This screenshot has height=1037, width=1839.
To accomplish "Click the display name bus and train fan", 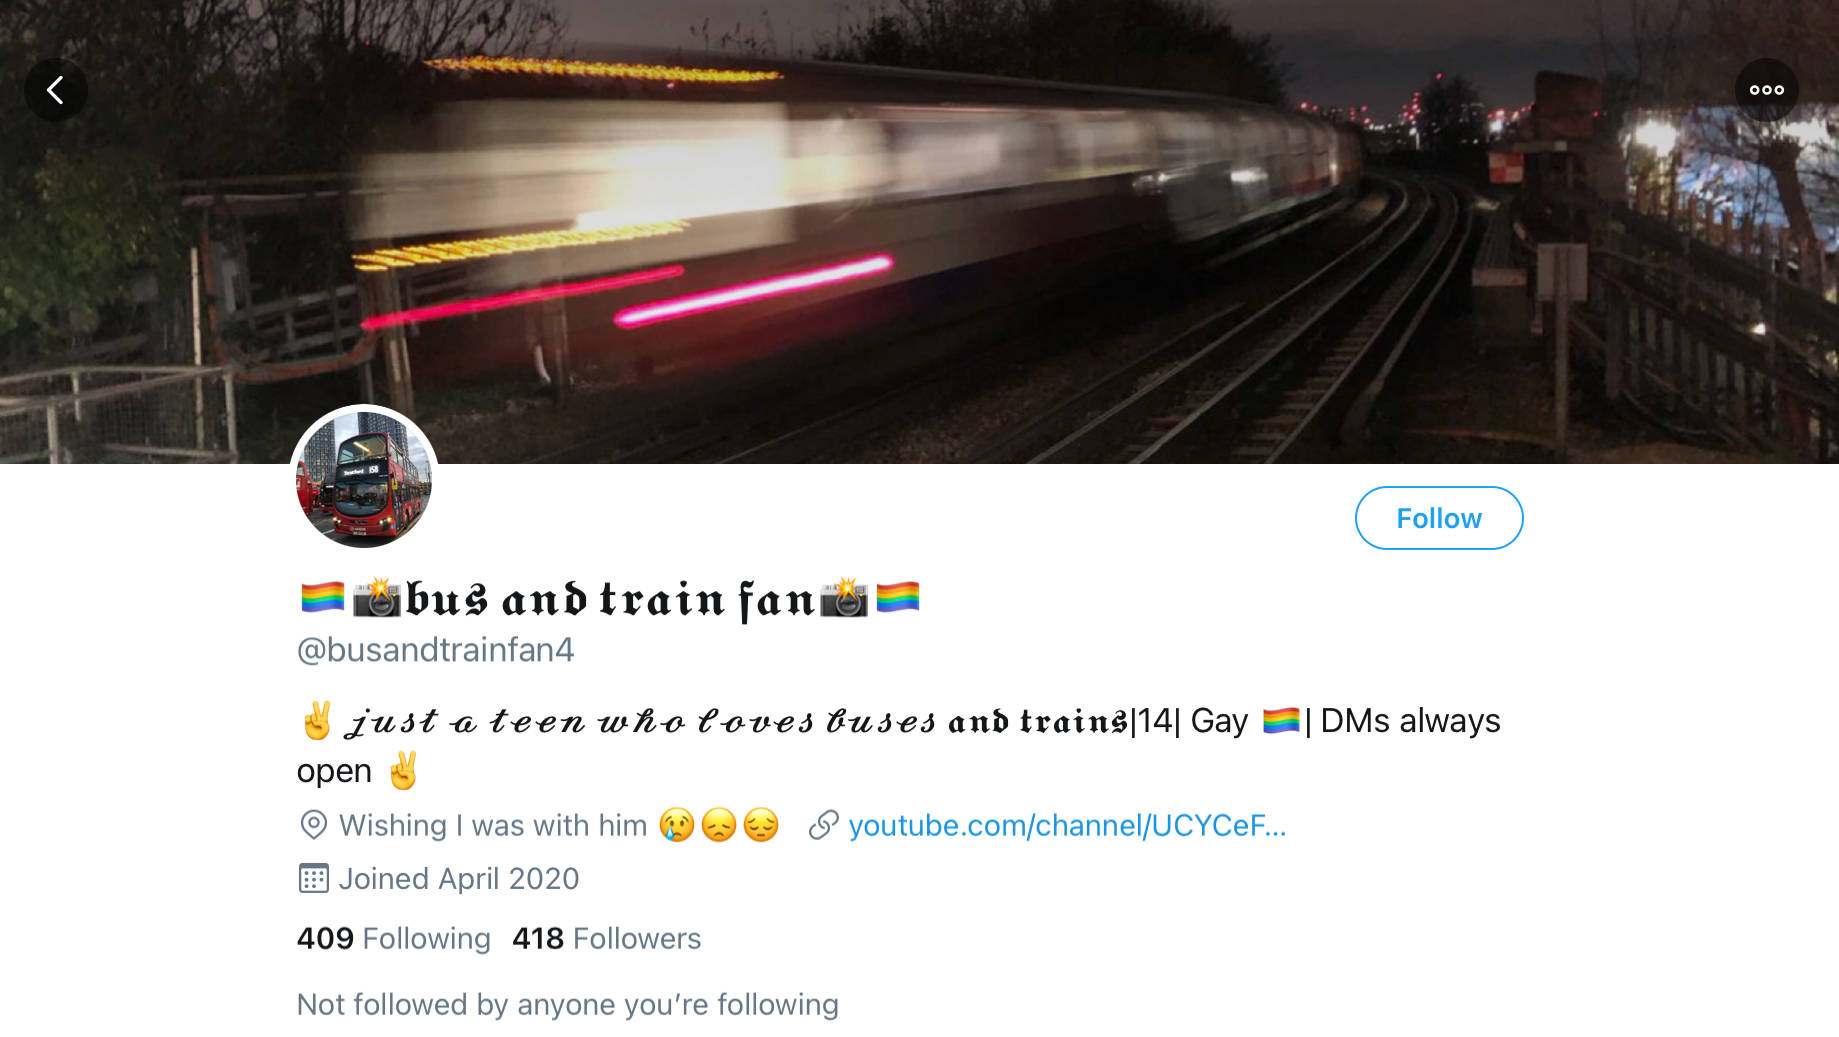I will [x=610, y=599].
